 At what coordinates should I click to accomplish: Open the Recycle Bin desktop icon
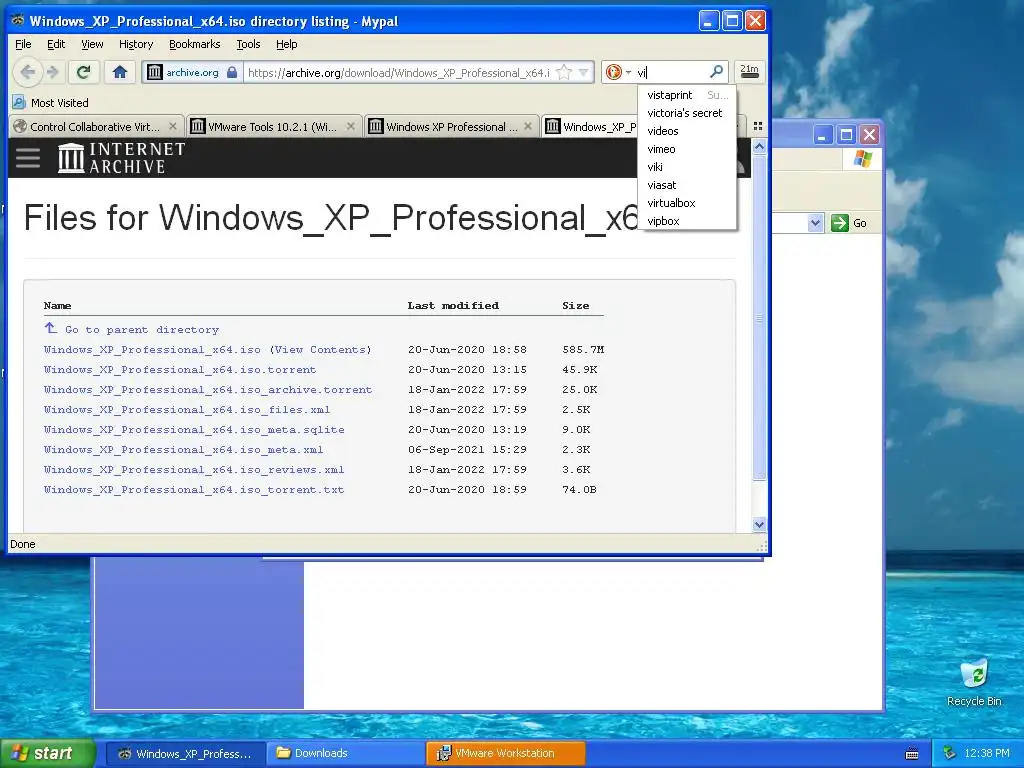click(x=974, y=682)
